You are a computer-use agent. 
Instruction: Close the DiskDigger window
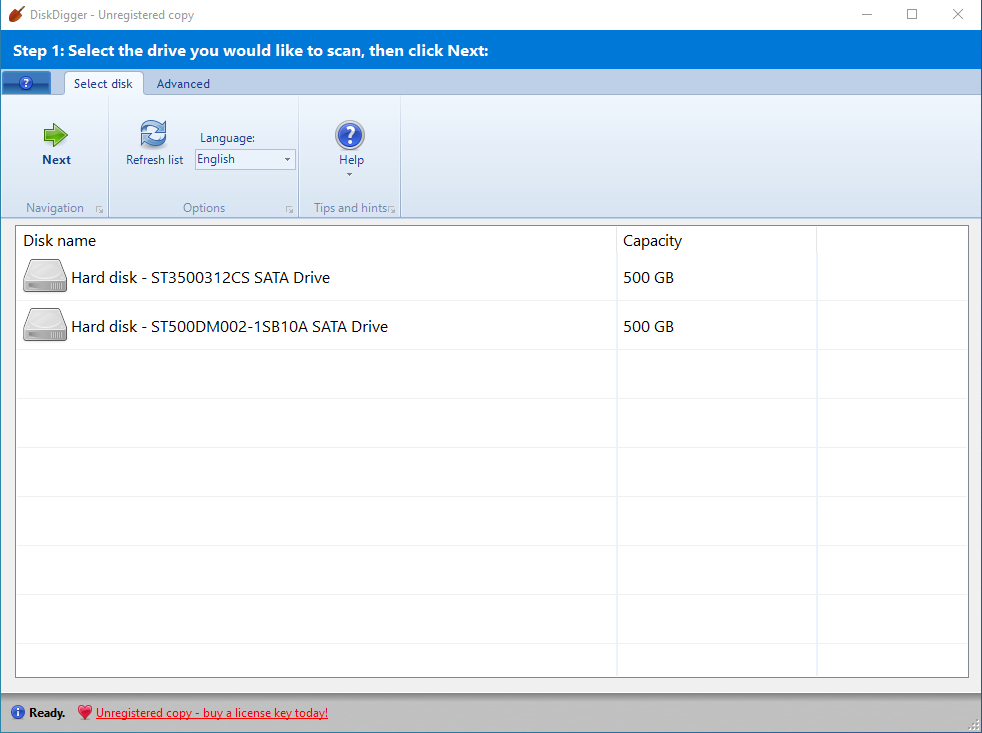click(958, 14)
